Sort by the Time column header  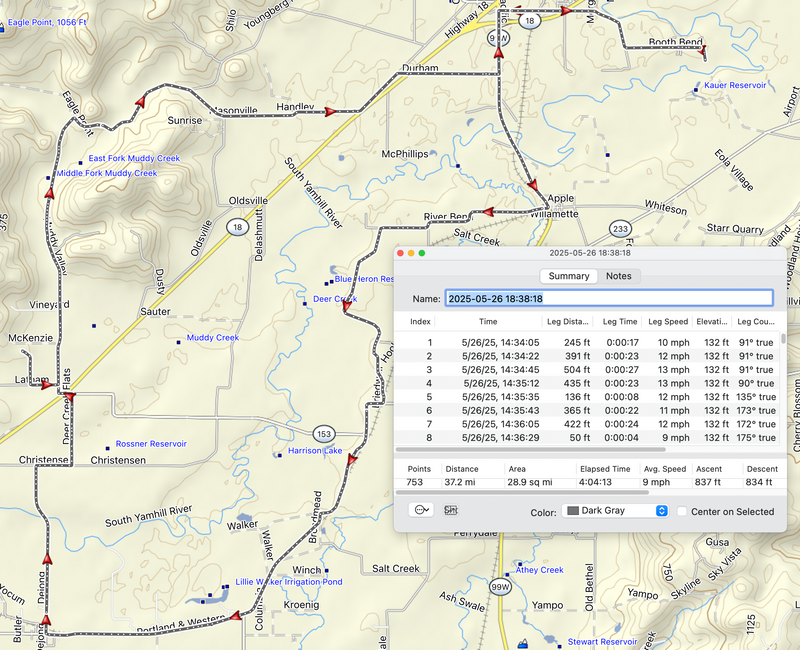point(488,321)
